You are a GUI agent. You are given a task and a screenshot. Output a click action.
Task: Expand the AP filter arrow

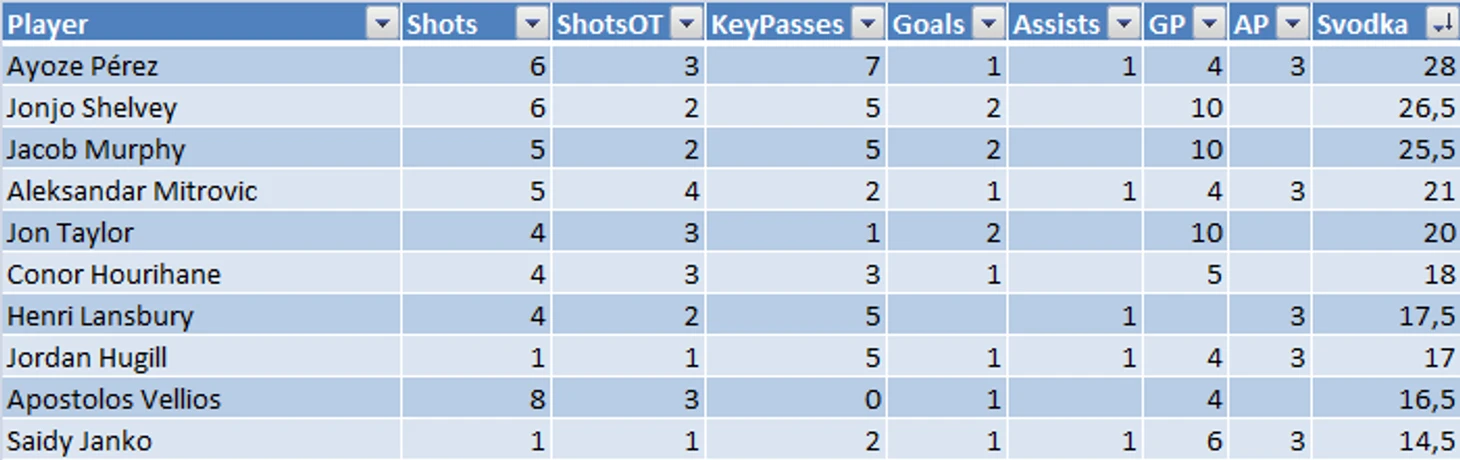[x=1293, y=25]
